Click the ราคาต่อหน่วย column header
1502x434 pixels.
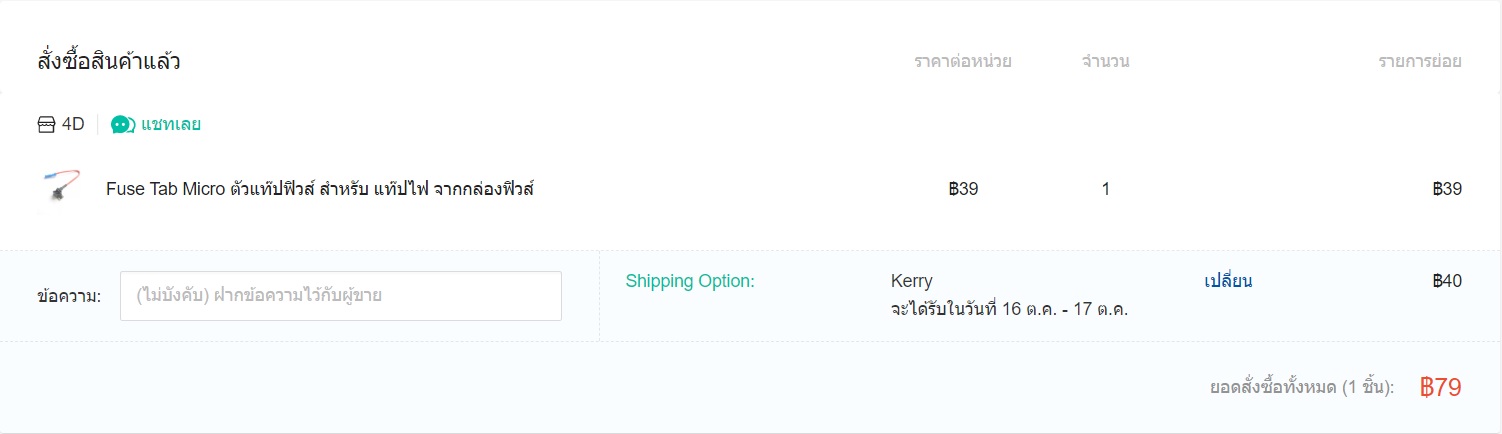pyautogui.click(x=963, y=61)
